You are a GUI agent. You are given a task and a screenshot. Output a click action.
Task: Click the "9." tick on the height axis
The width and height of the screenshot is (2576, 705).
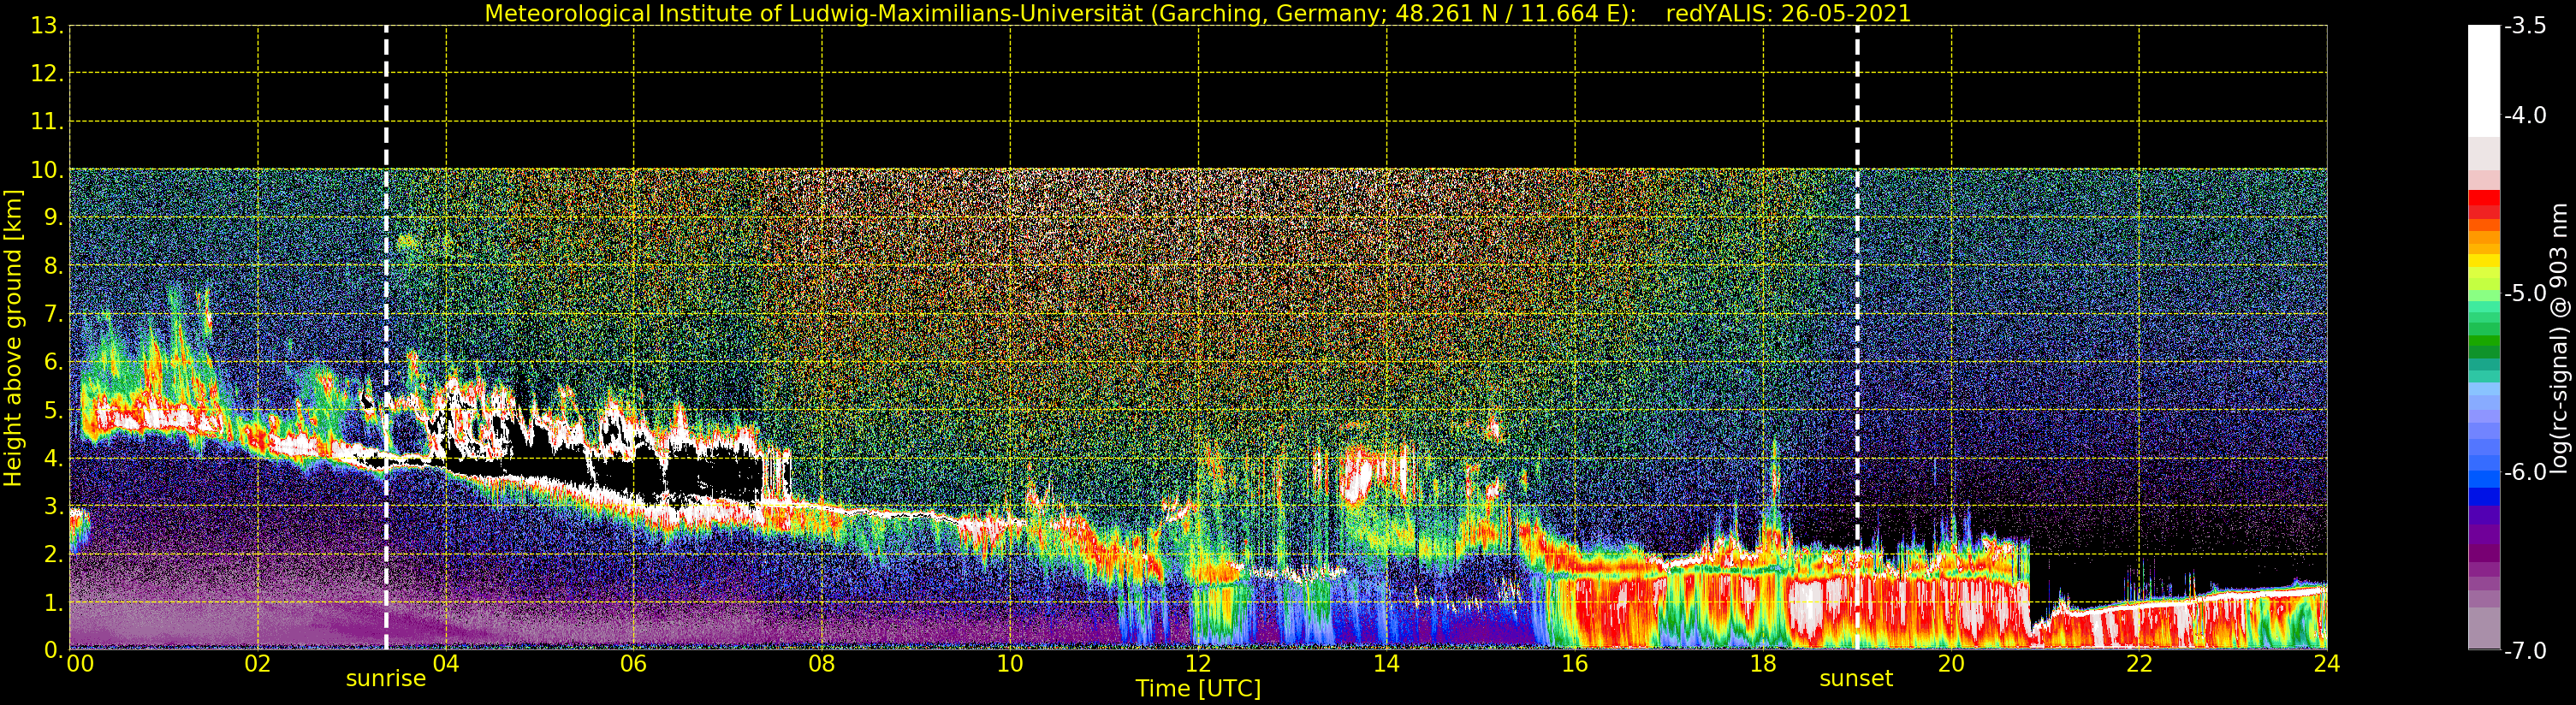coord(54,218)
